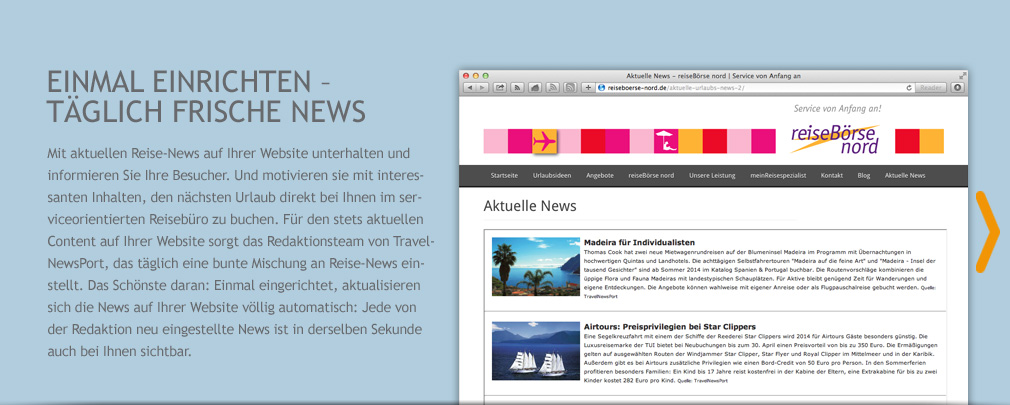Image resolution: width=1010 pixels, height=405 pixels.
Task: Click the beach umbrella icon in banner
Action: (x=664, y=141)
